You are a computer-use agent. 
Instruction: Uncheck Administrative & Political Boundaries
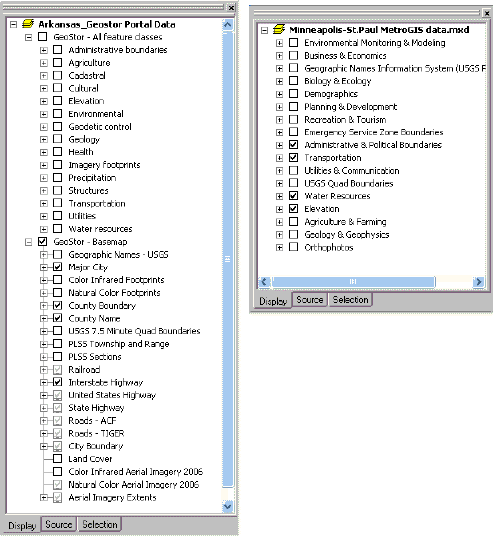[x=293, y=145]
